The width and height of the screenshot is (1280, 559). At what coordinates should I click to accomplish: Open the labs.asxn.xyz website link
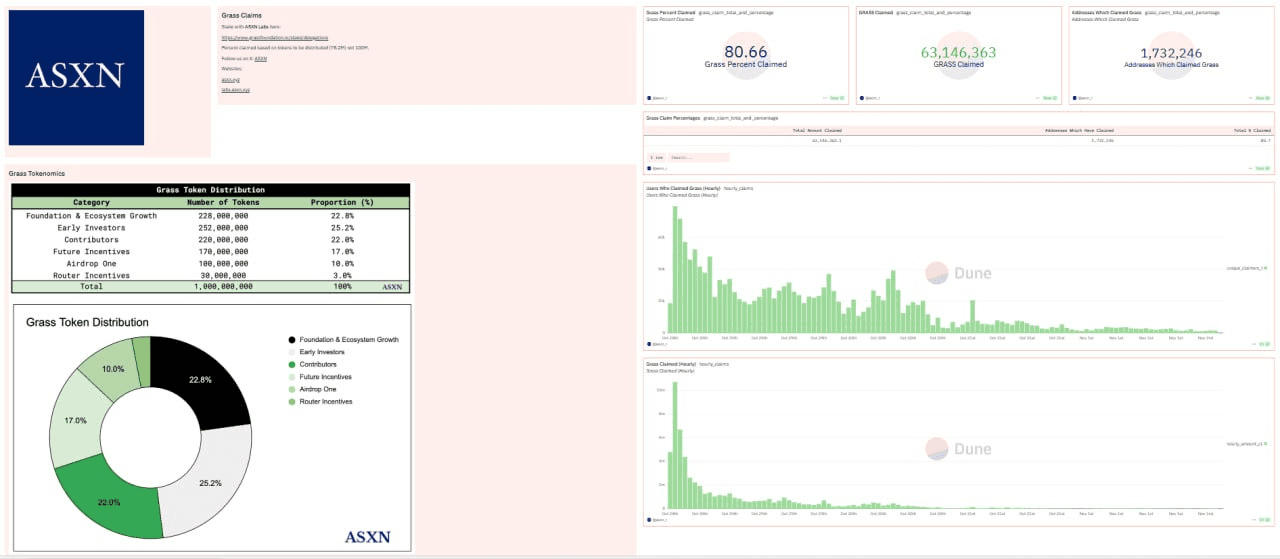(x=235, y=90)
